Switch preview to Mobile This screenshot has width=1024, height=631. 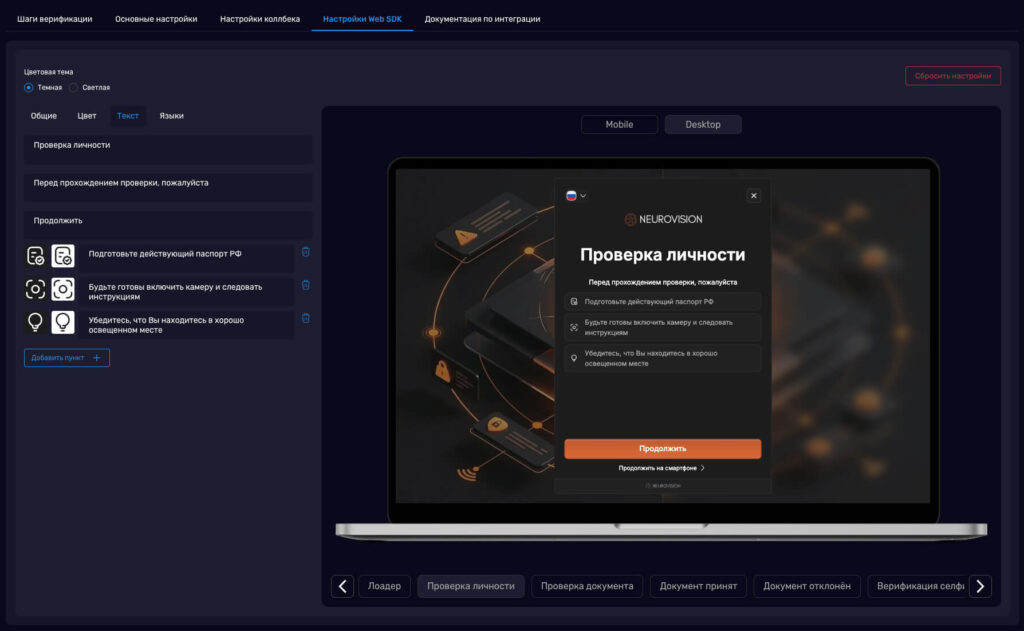pos(619,124)
